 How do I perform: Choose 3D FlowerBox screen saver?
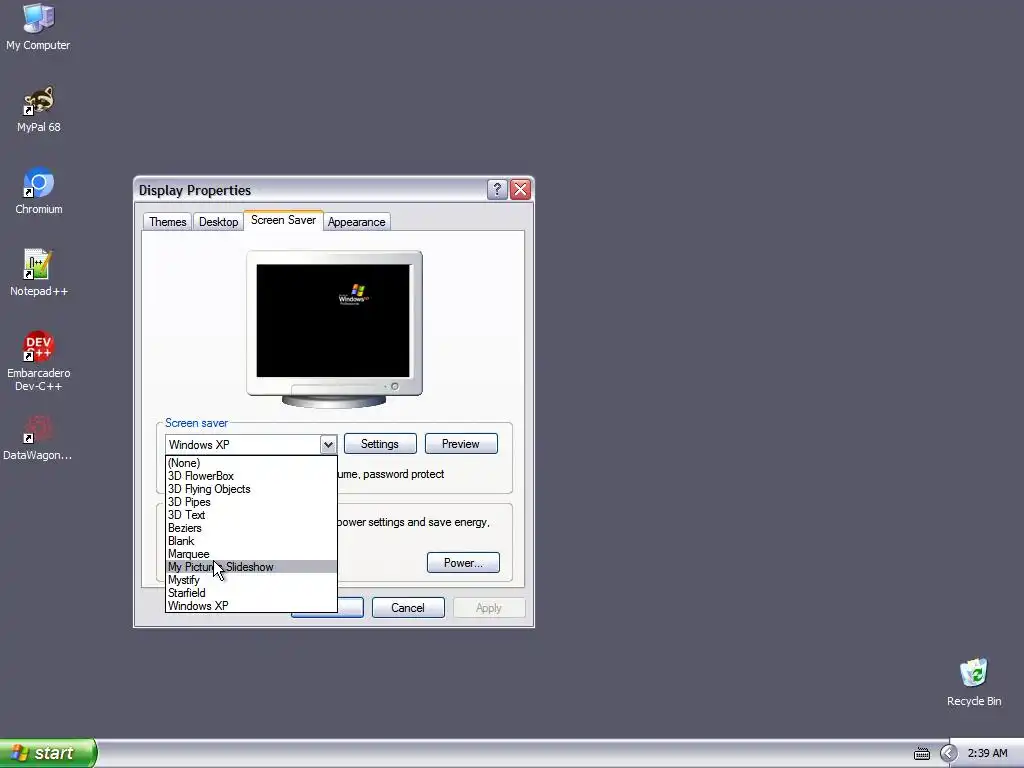(x=251, y=476)
